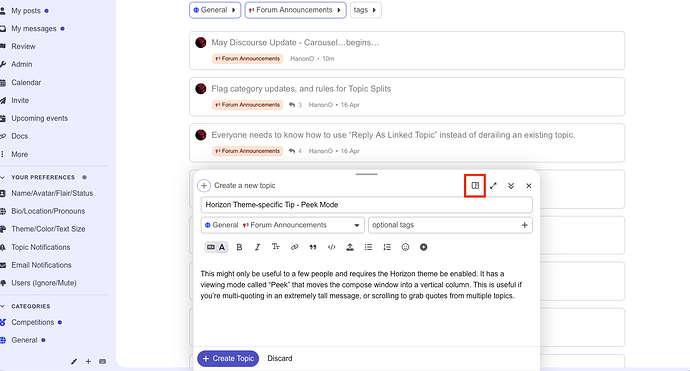Click avatar beside May Discourse Update topic

tap(201, 43)
